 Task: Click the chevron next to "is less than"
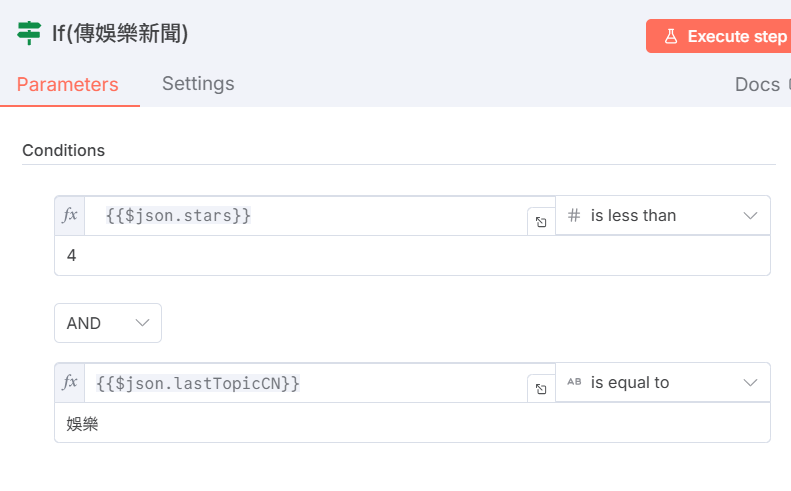751,215
